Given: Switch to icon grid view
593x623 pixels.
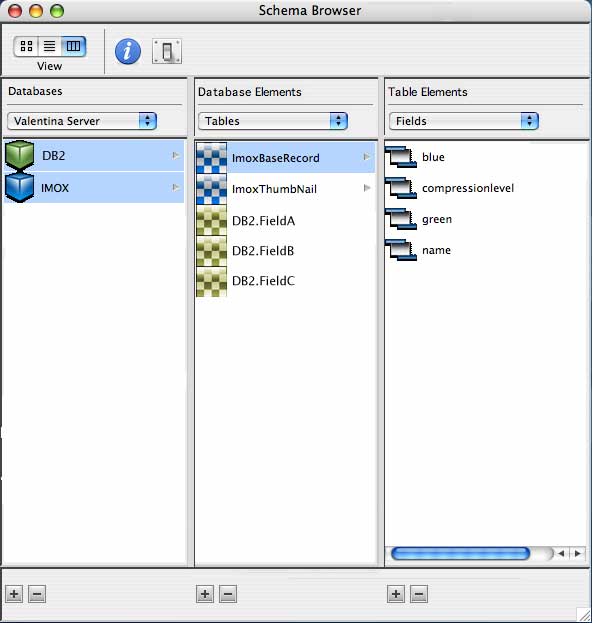Looking at the screenshot, I should tap(26, 46).
